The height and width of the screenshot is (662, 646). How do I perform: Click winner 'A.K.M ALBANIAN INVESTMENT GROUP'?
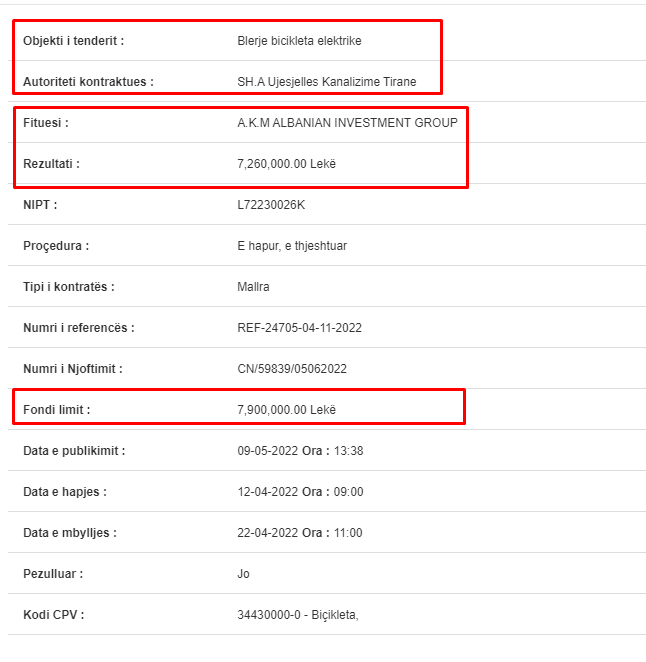(x=347, y=123)
